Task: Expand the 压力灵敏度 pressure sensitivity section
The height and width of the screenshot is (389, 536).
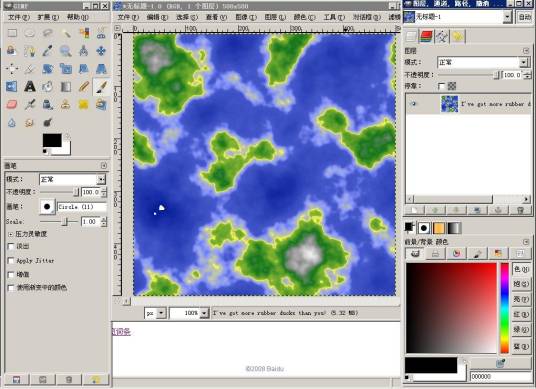Action: (x=10, y=234)
